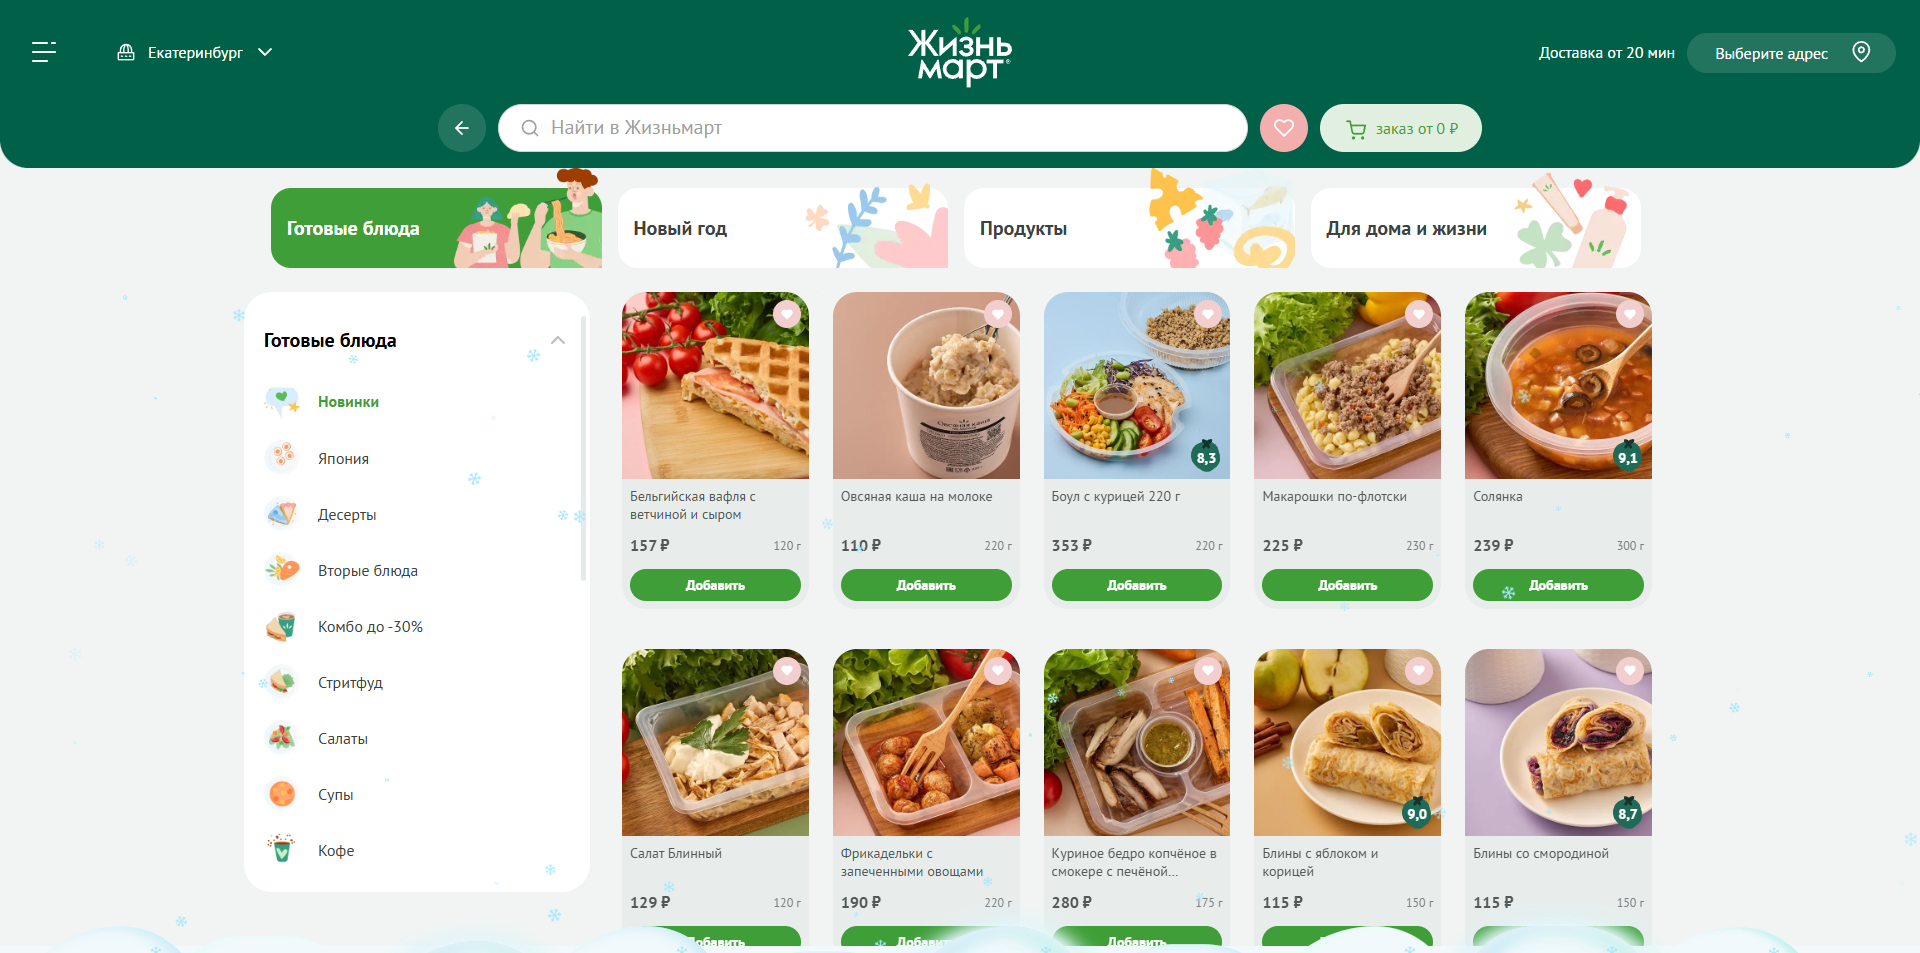This screenshot has width=1920, height=953.
Task: Select the Кофе category icon
Action: coord(282,850)
